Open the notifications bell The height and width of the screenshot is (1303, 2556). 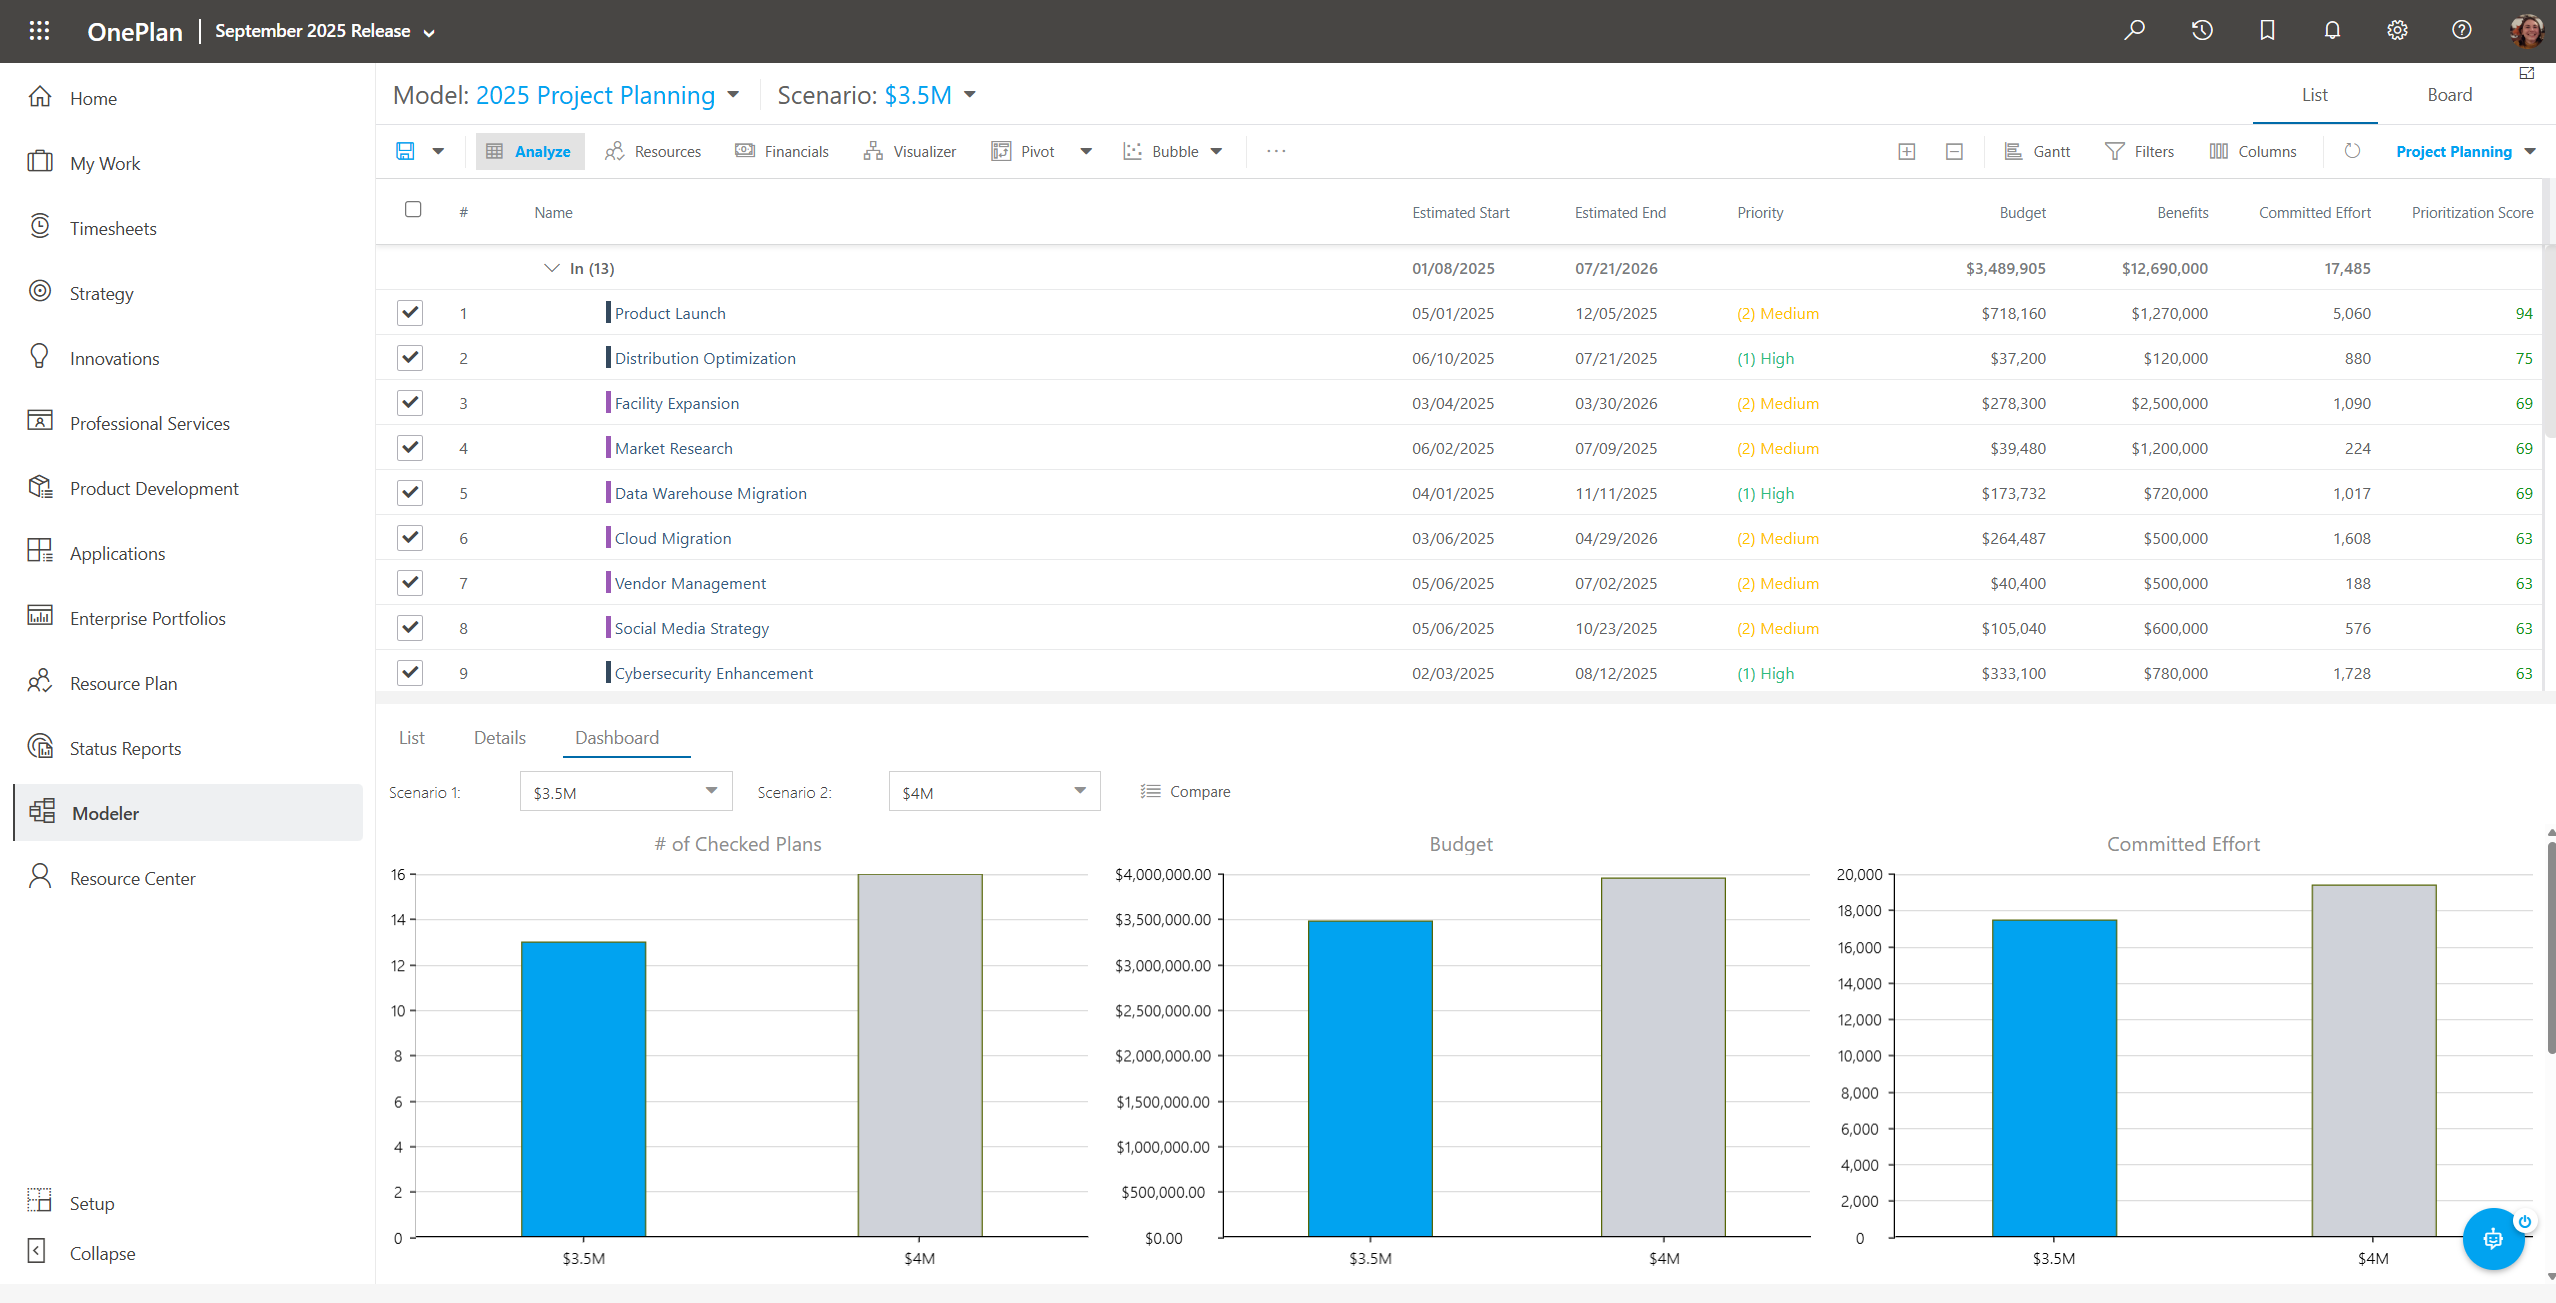[x=2332, y=30]
